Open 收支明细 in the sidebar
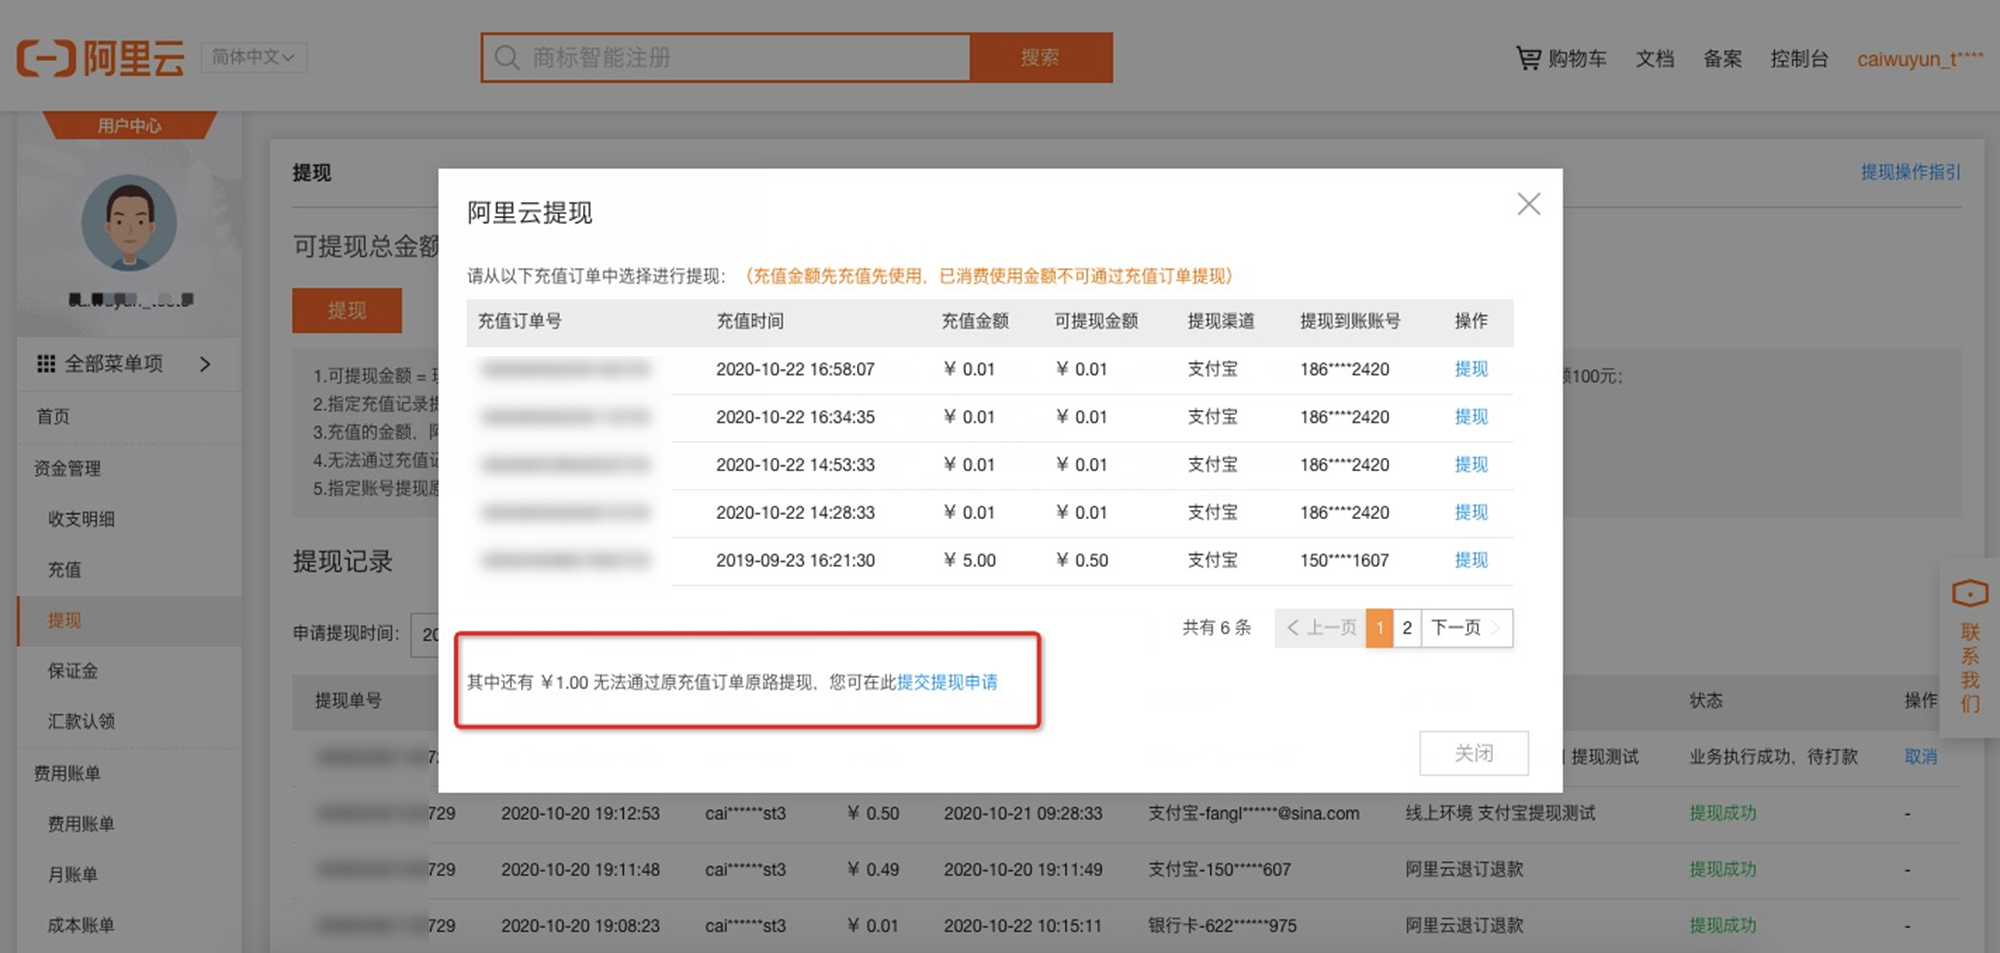This screenshot has height=953, width=2000. click(x=81, y=519)
